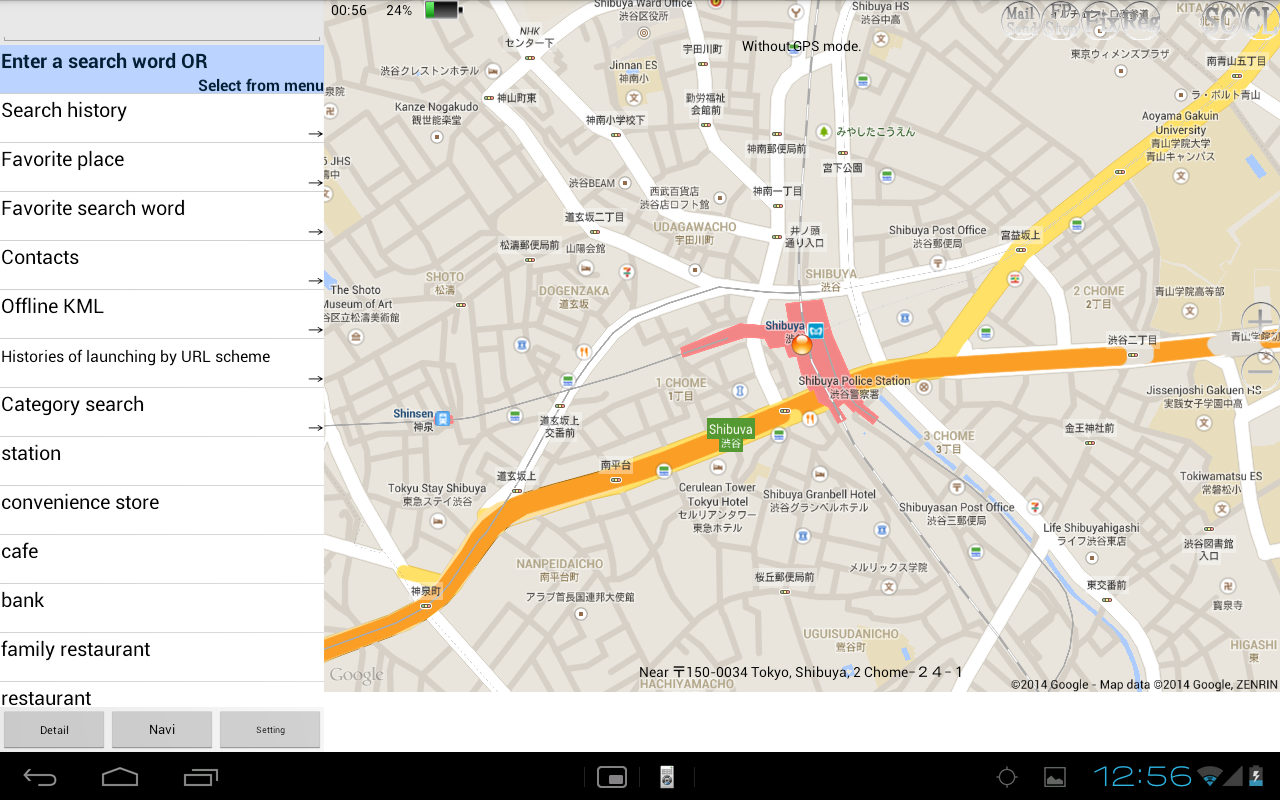Open Offline KML entry
The width and height of the screenshot is (1280, 800).
pyautogui.click(x=162, y=314)
